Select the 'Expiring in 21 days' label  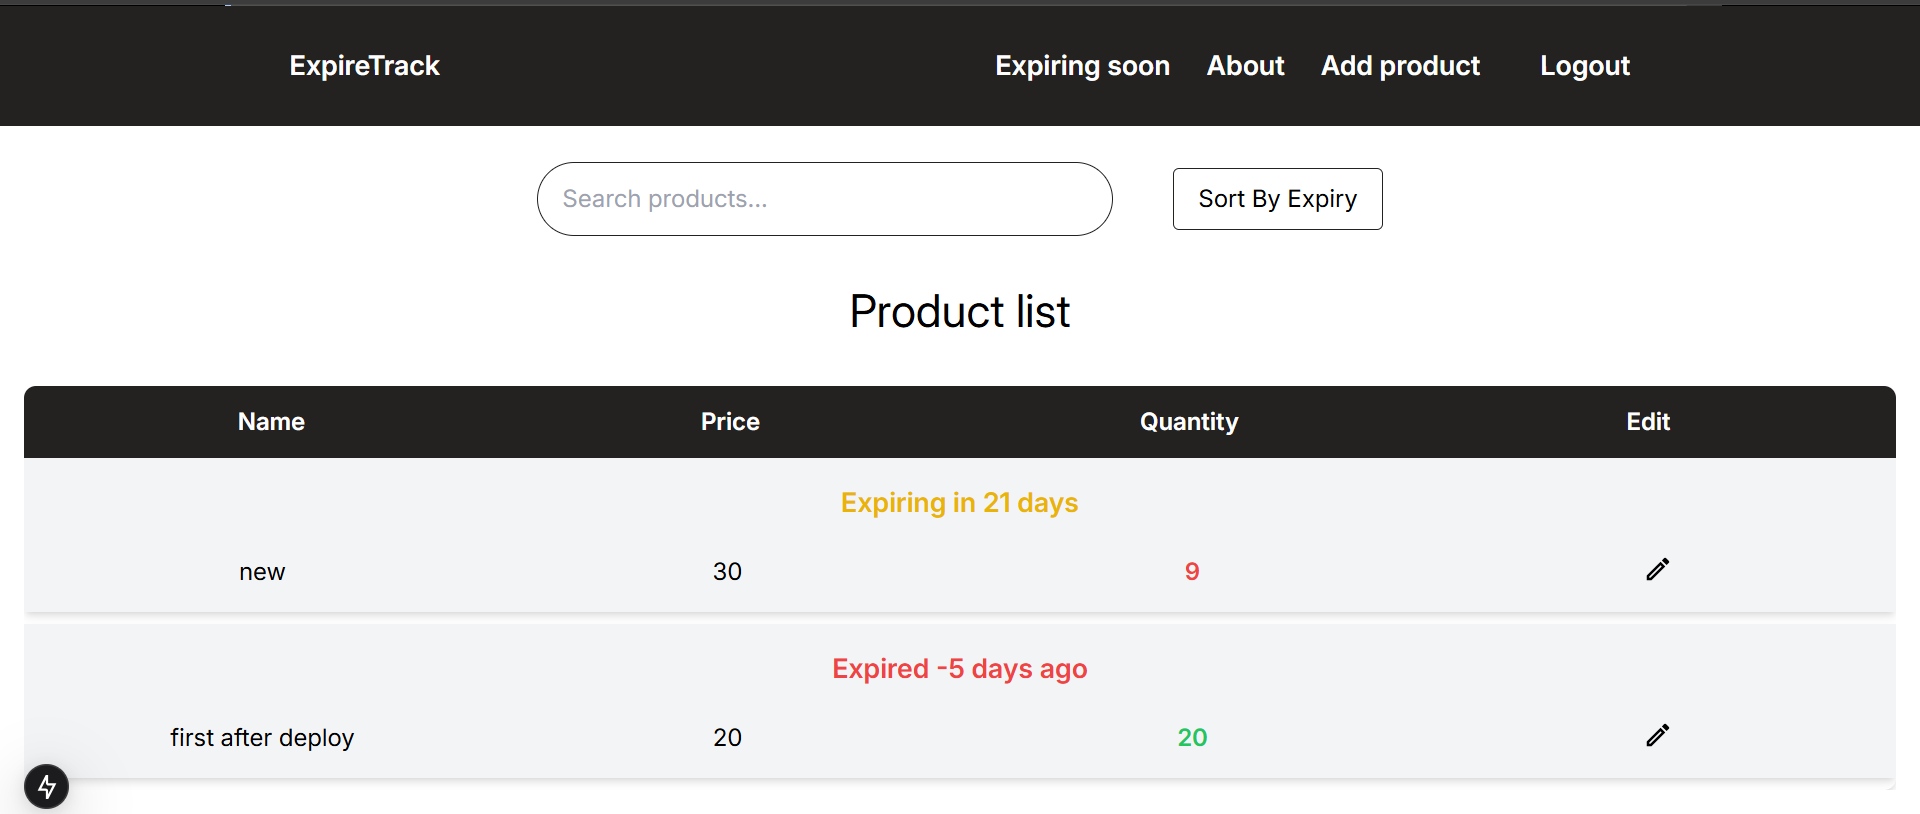pyautogui.click(x=959, y=502)
